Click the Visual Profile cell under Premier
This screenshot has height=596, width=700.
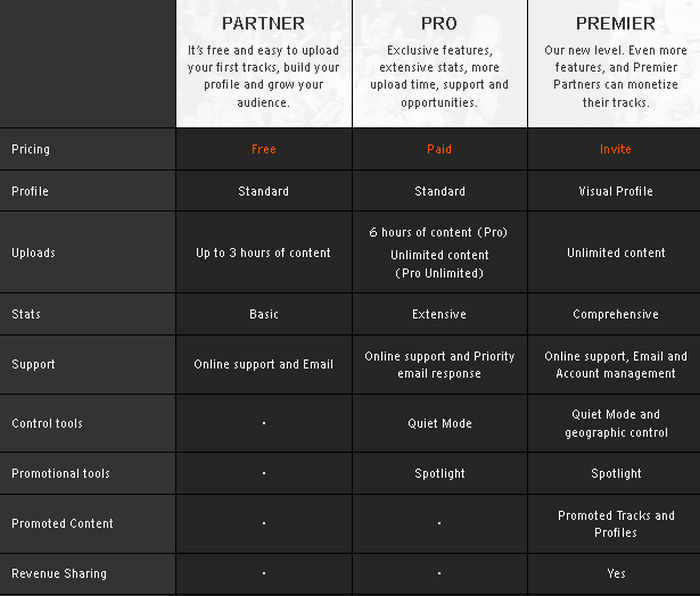[x=616, y=191]
